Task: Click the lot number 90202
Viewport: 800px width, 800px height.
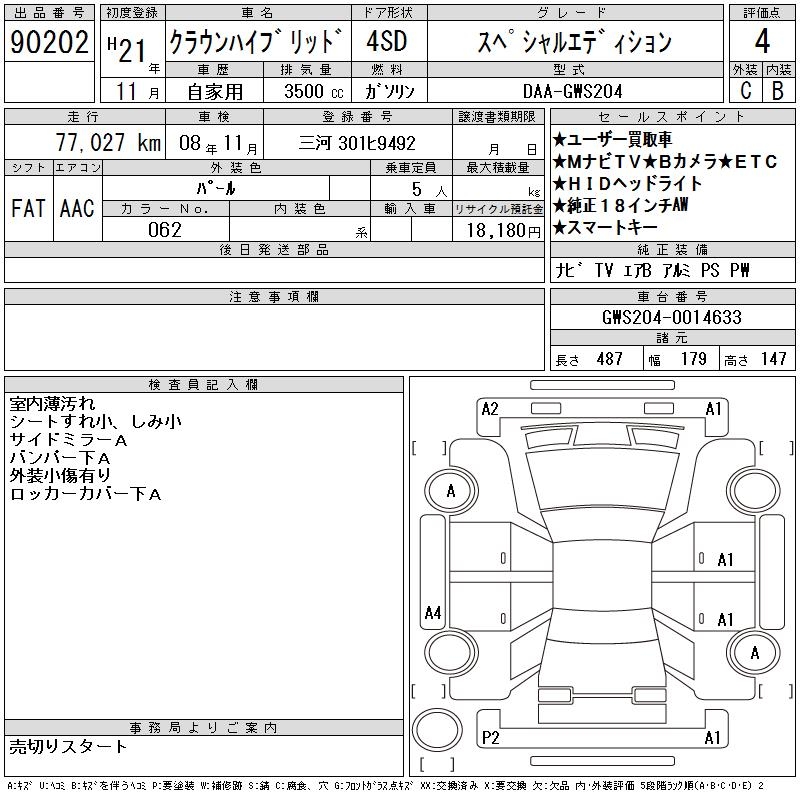Action: pos(49,42)
